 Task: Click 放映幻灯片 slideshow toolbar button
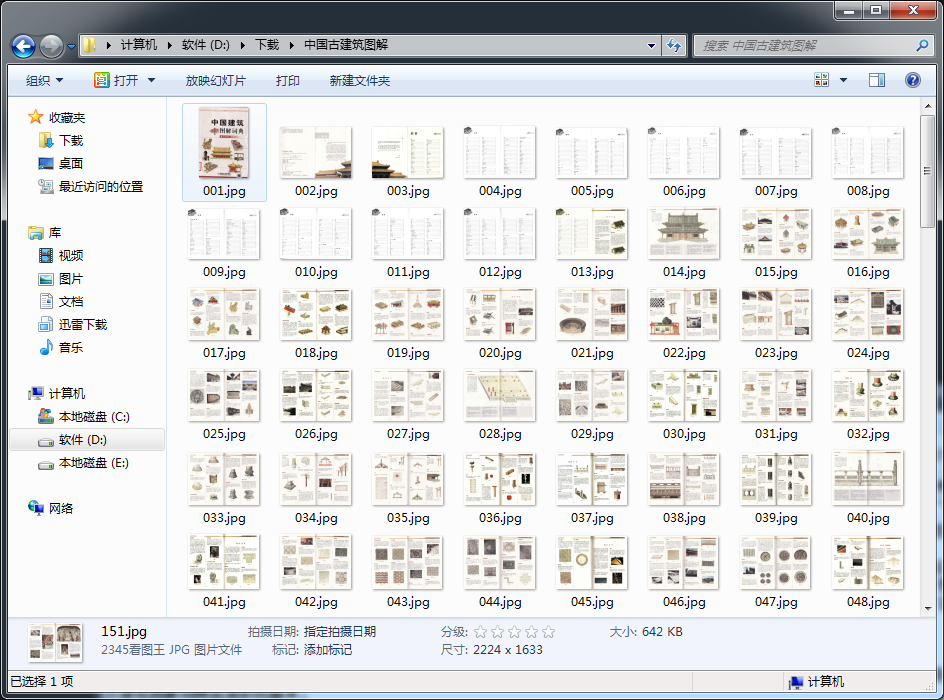point(215,80)
